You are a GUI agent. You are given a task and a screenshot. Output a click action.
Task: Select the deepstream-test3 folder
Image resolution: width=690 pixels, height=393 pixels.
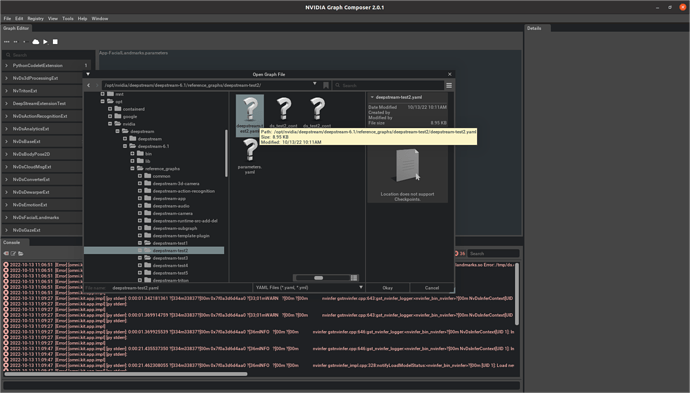coord(170,258)
